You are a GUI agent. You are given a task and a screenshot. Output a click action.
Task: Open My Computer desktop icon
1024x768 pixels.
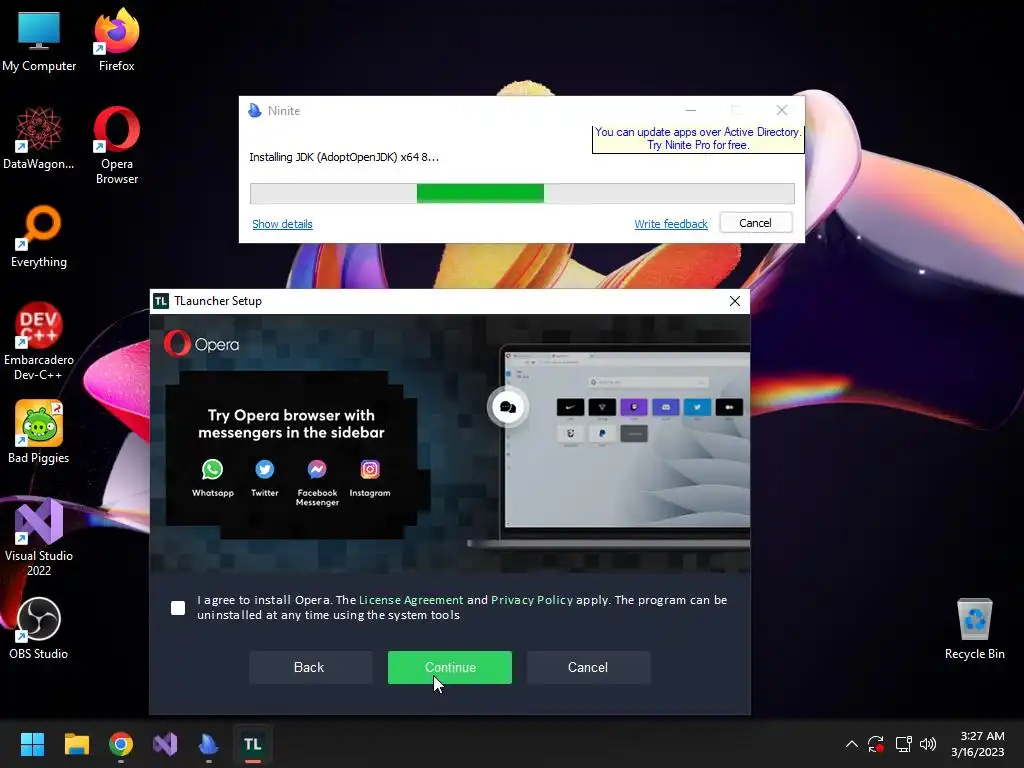coord(39,39)
